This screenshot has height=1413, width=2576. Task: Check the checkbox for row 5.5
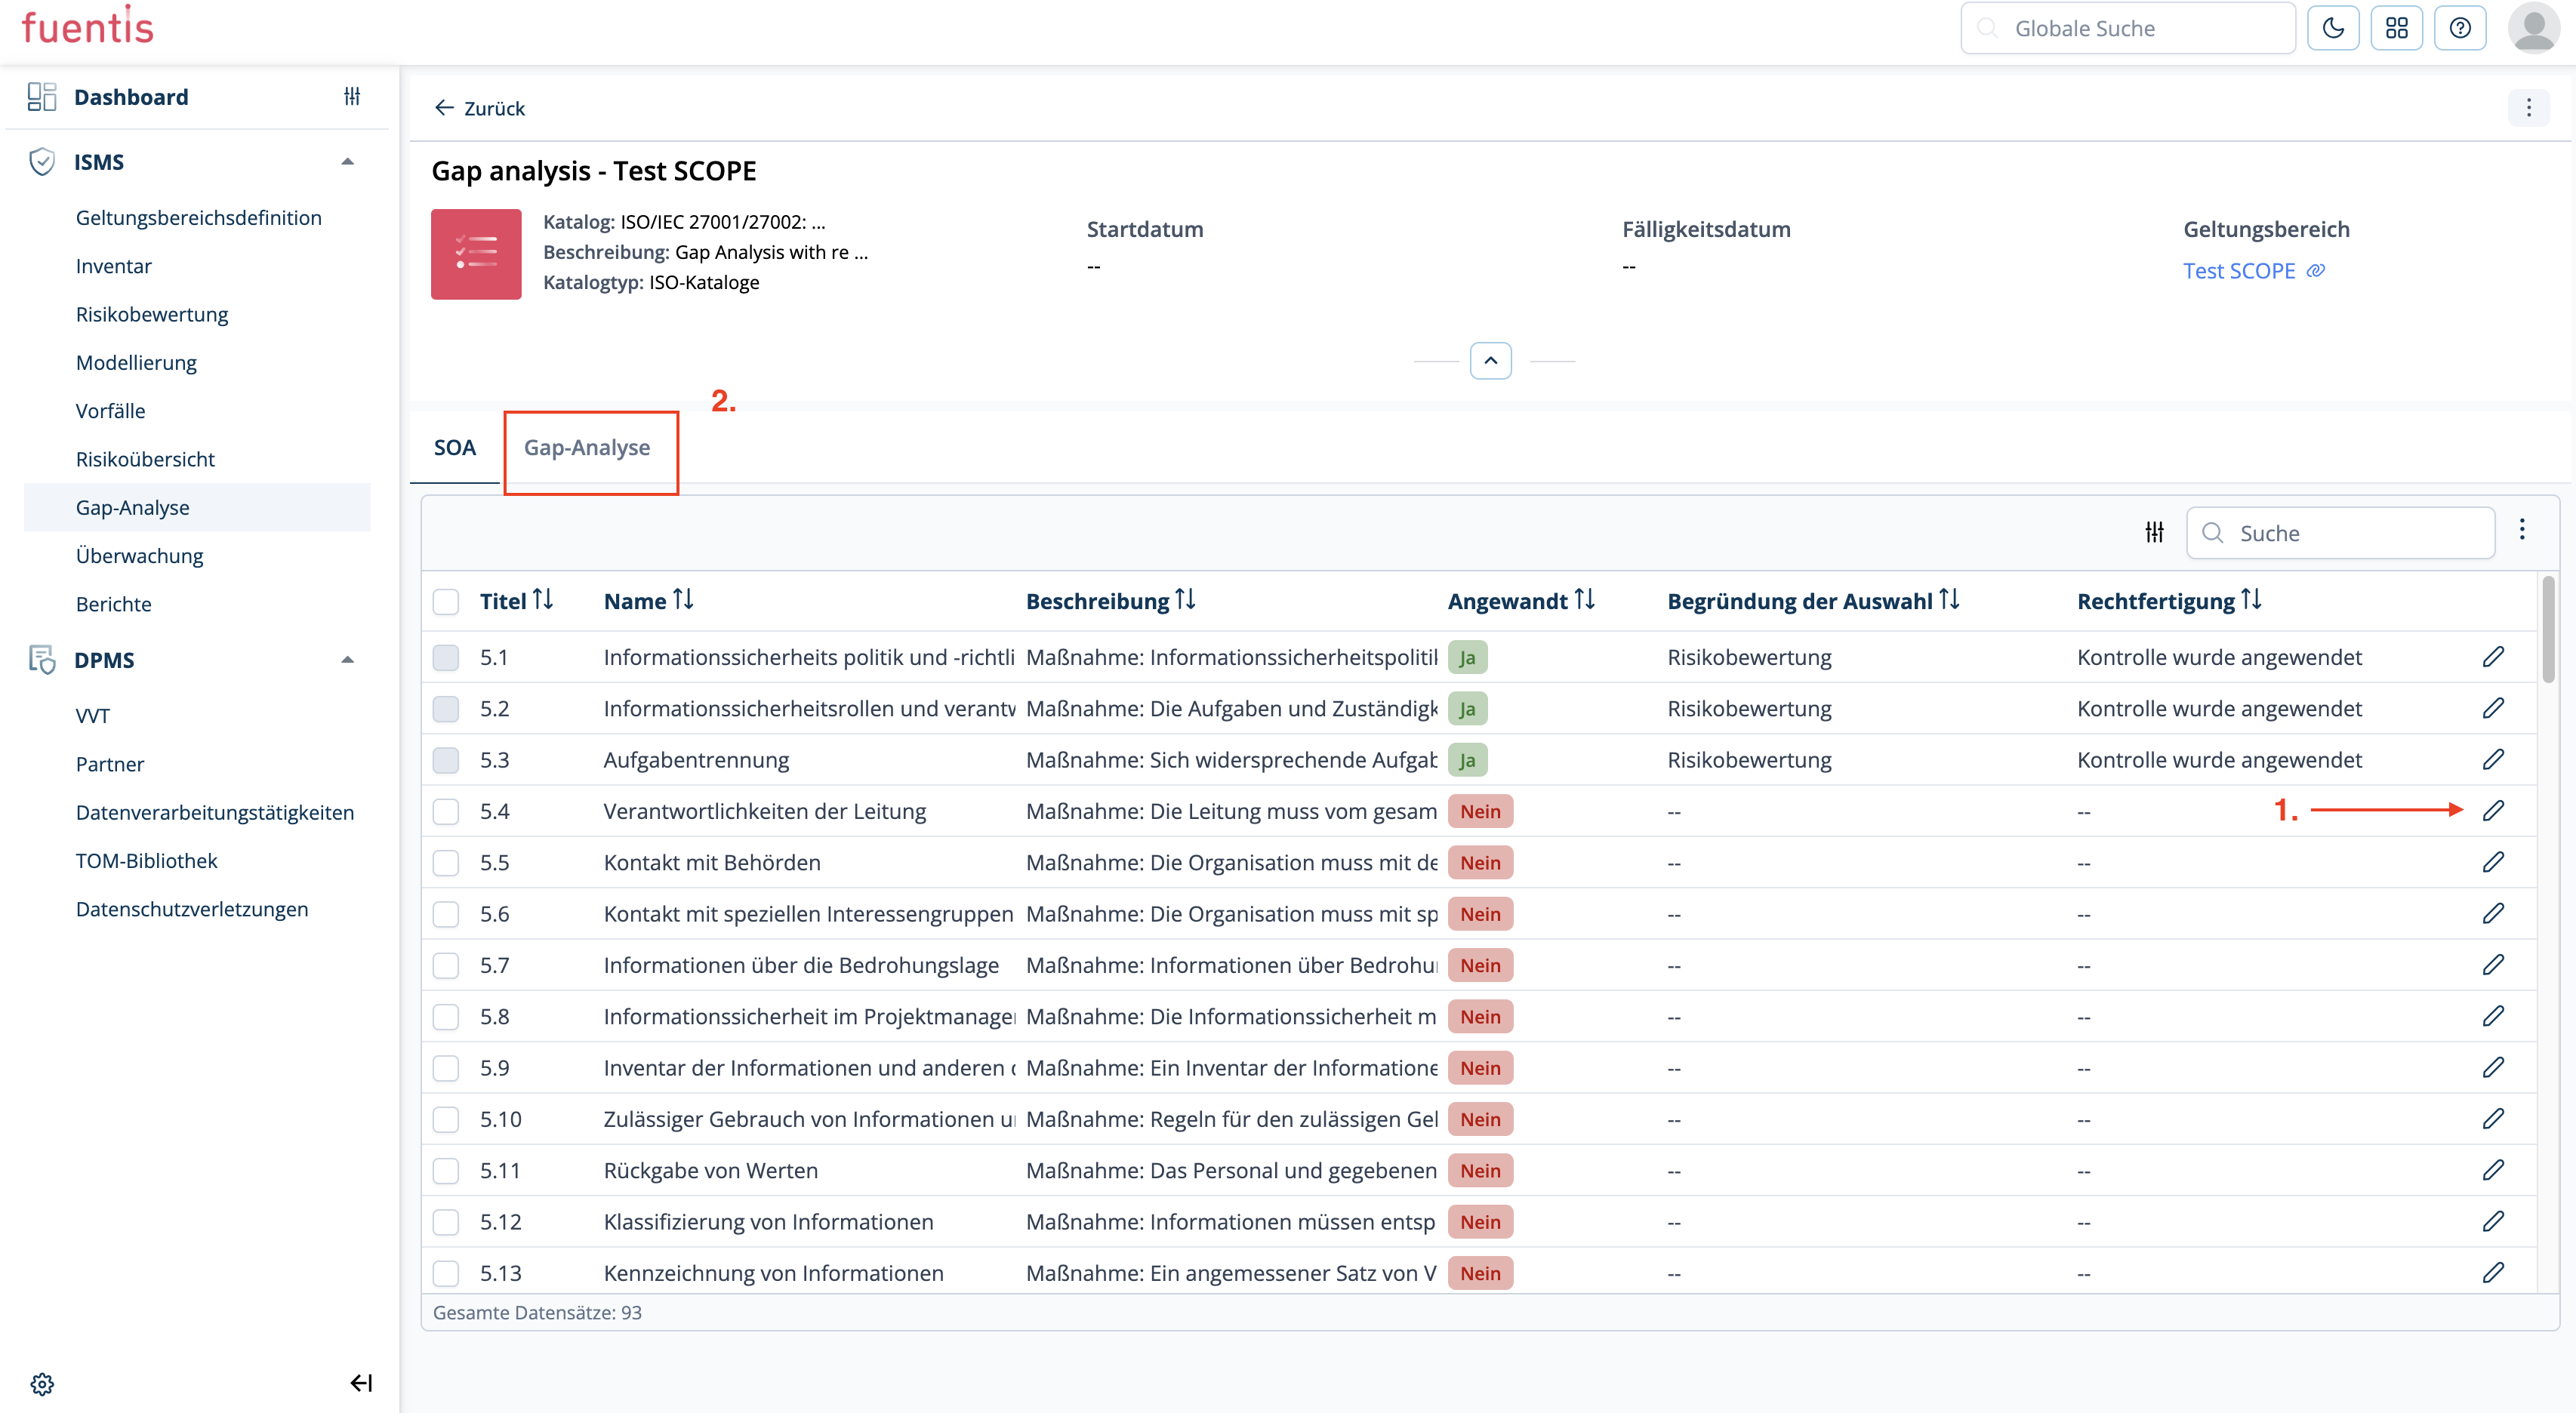[x=445, y=863]
